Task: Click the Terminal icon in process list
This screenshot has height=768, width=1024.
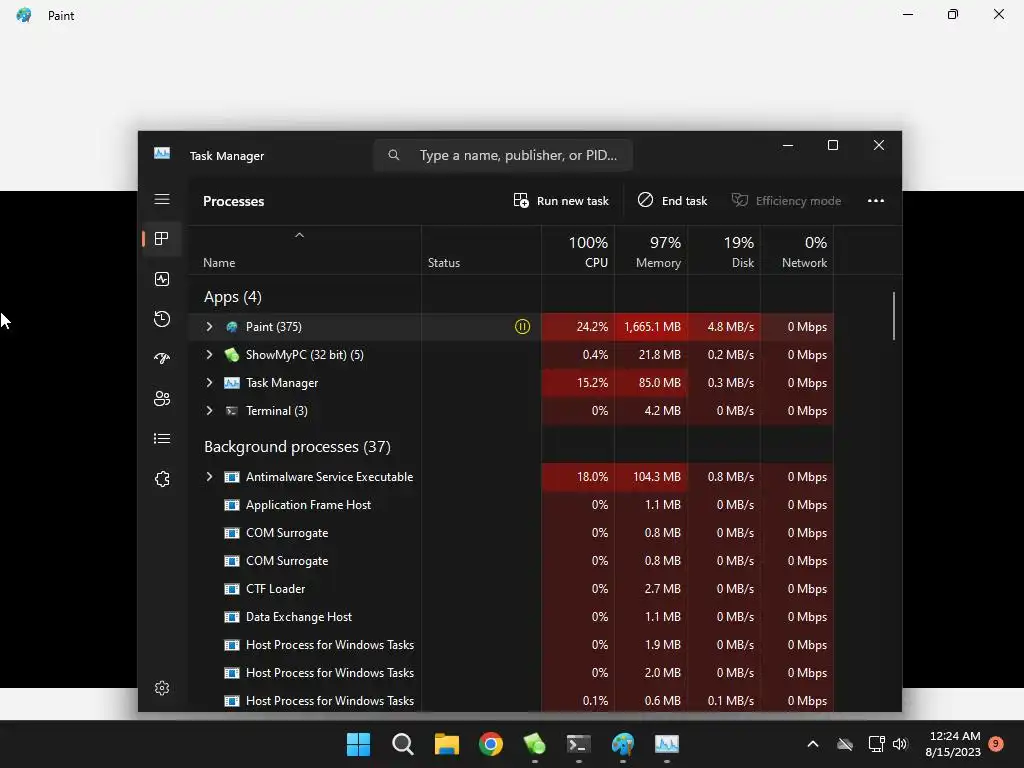Action: tap(232, 411)
